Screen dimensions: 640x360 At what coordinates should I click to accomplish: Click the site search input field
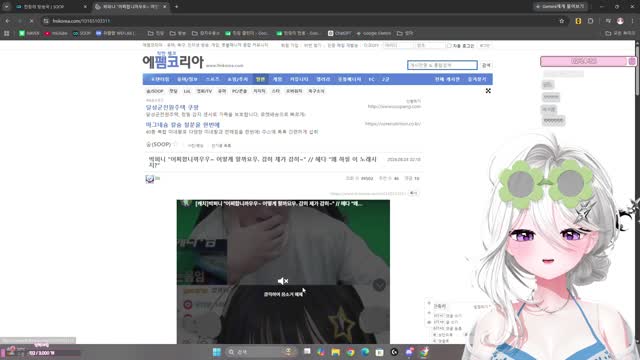(442, 65)
